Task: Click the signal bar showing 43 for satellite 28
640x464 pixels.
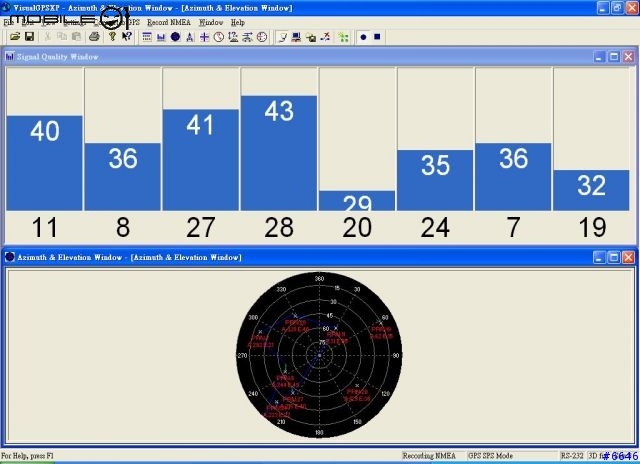Action: tap(279, 153)
